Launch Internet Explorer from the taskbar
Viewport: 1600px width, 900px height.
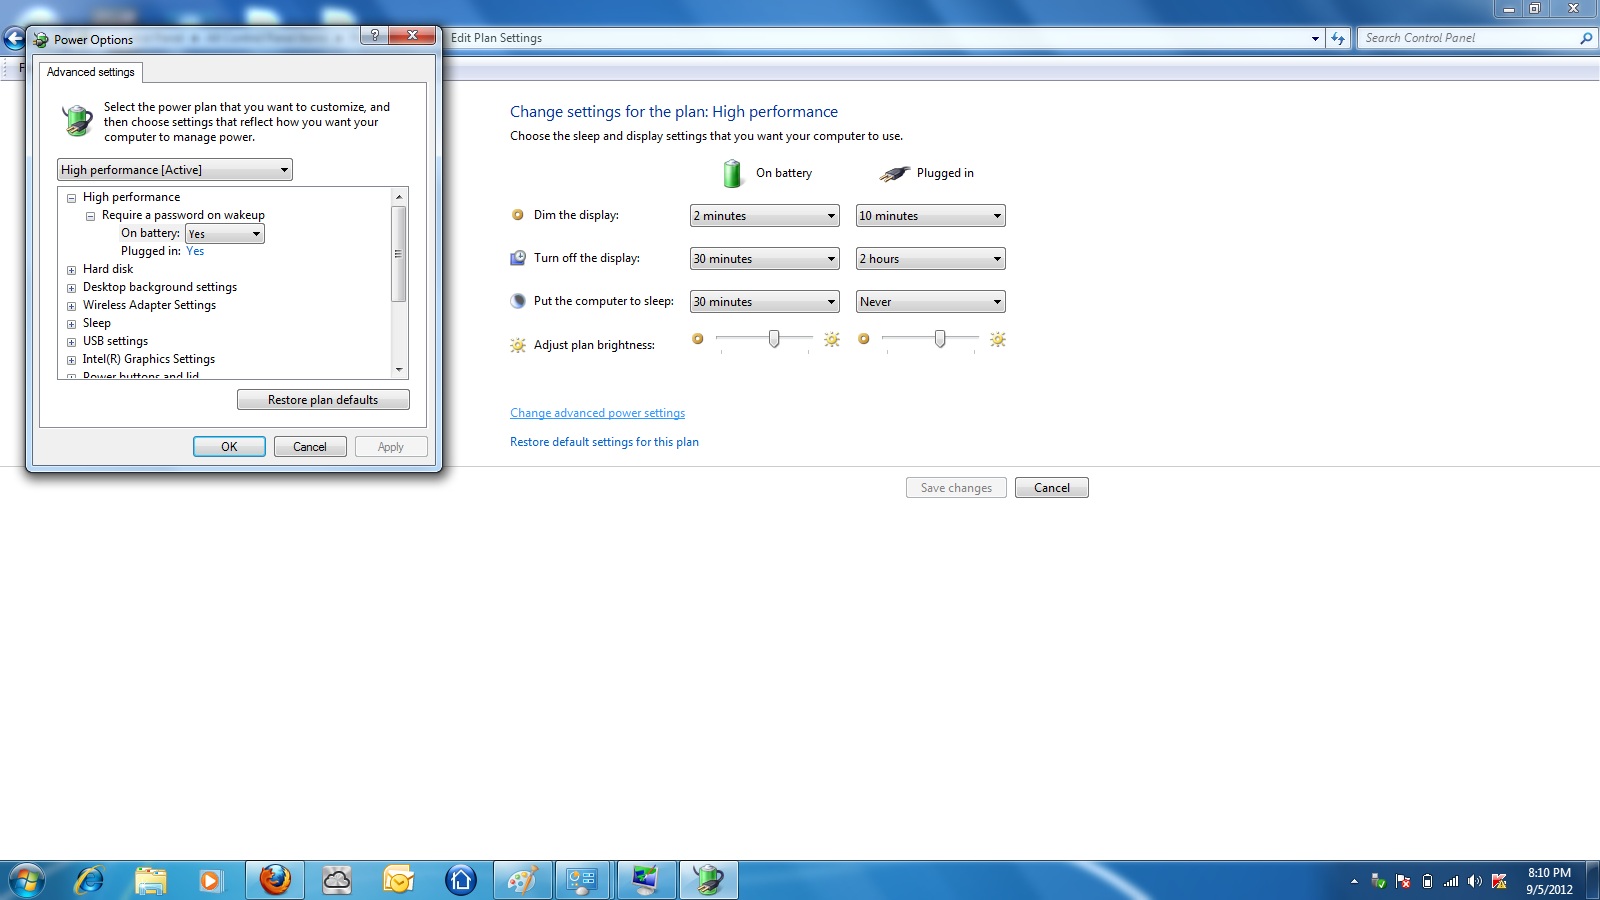[x=89, y=881]
